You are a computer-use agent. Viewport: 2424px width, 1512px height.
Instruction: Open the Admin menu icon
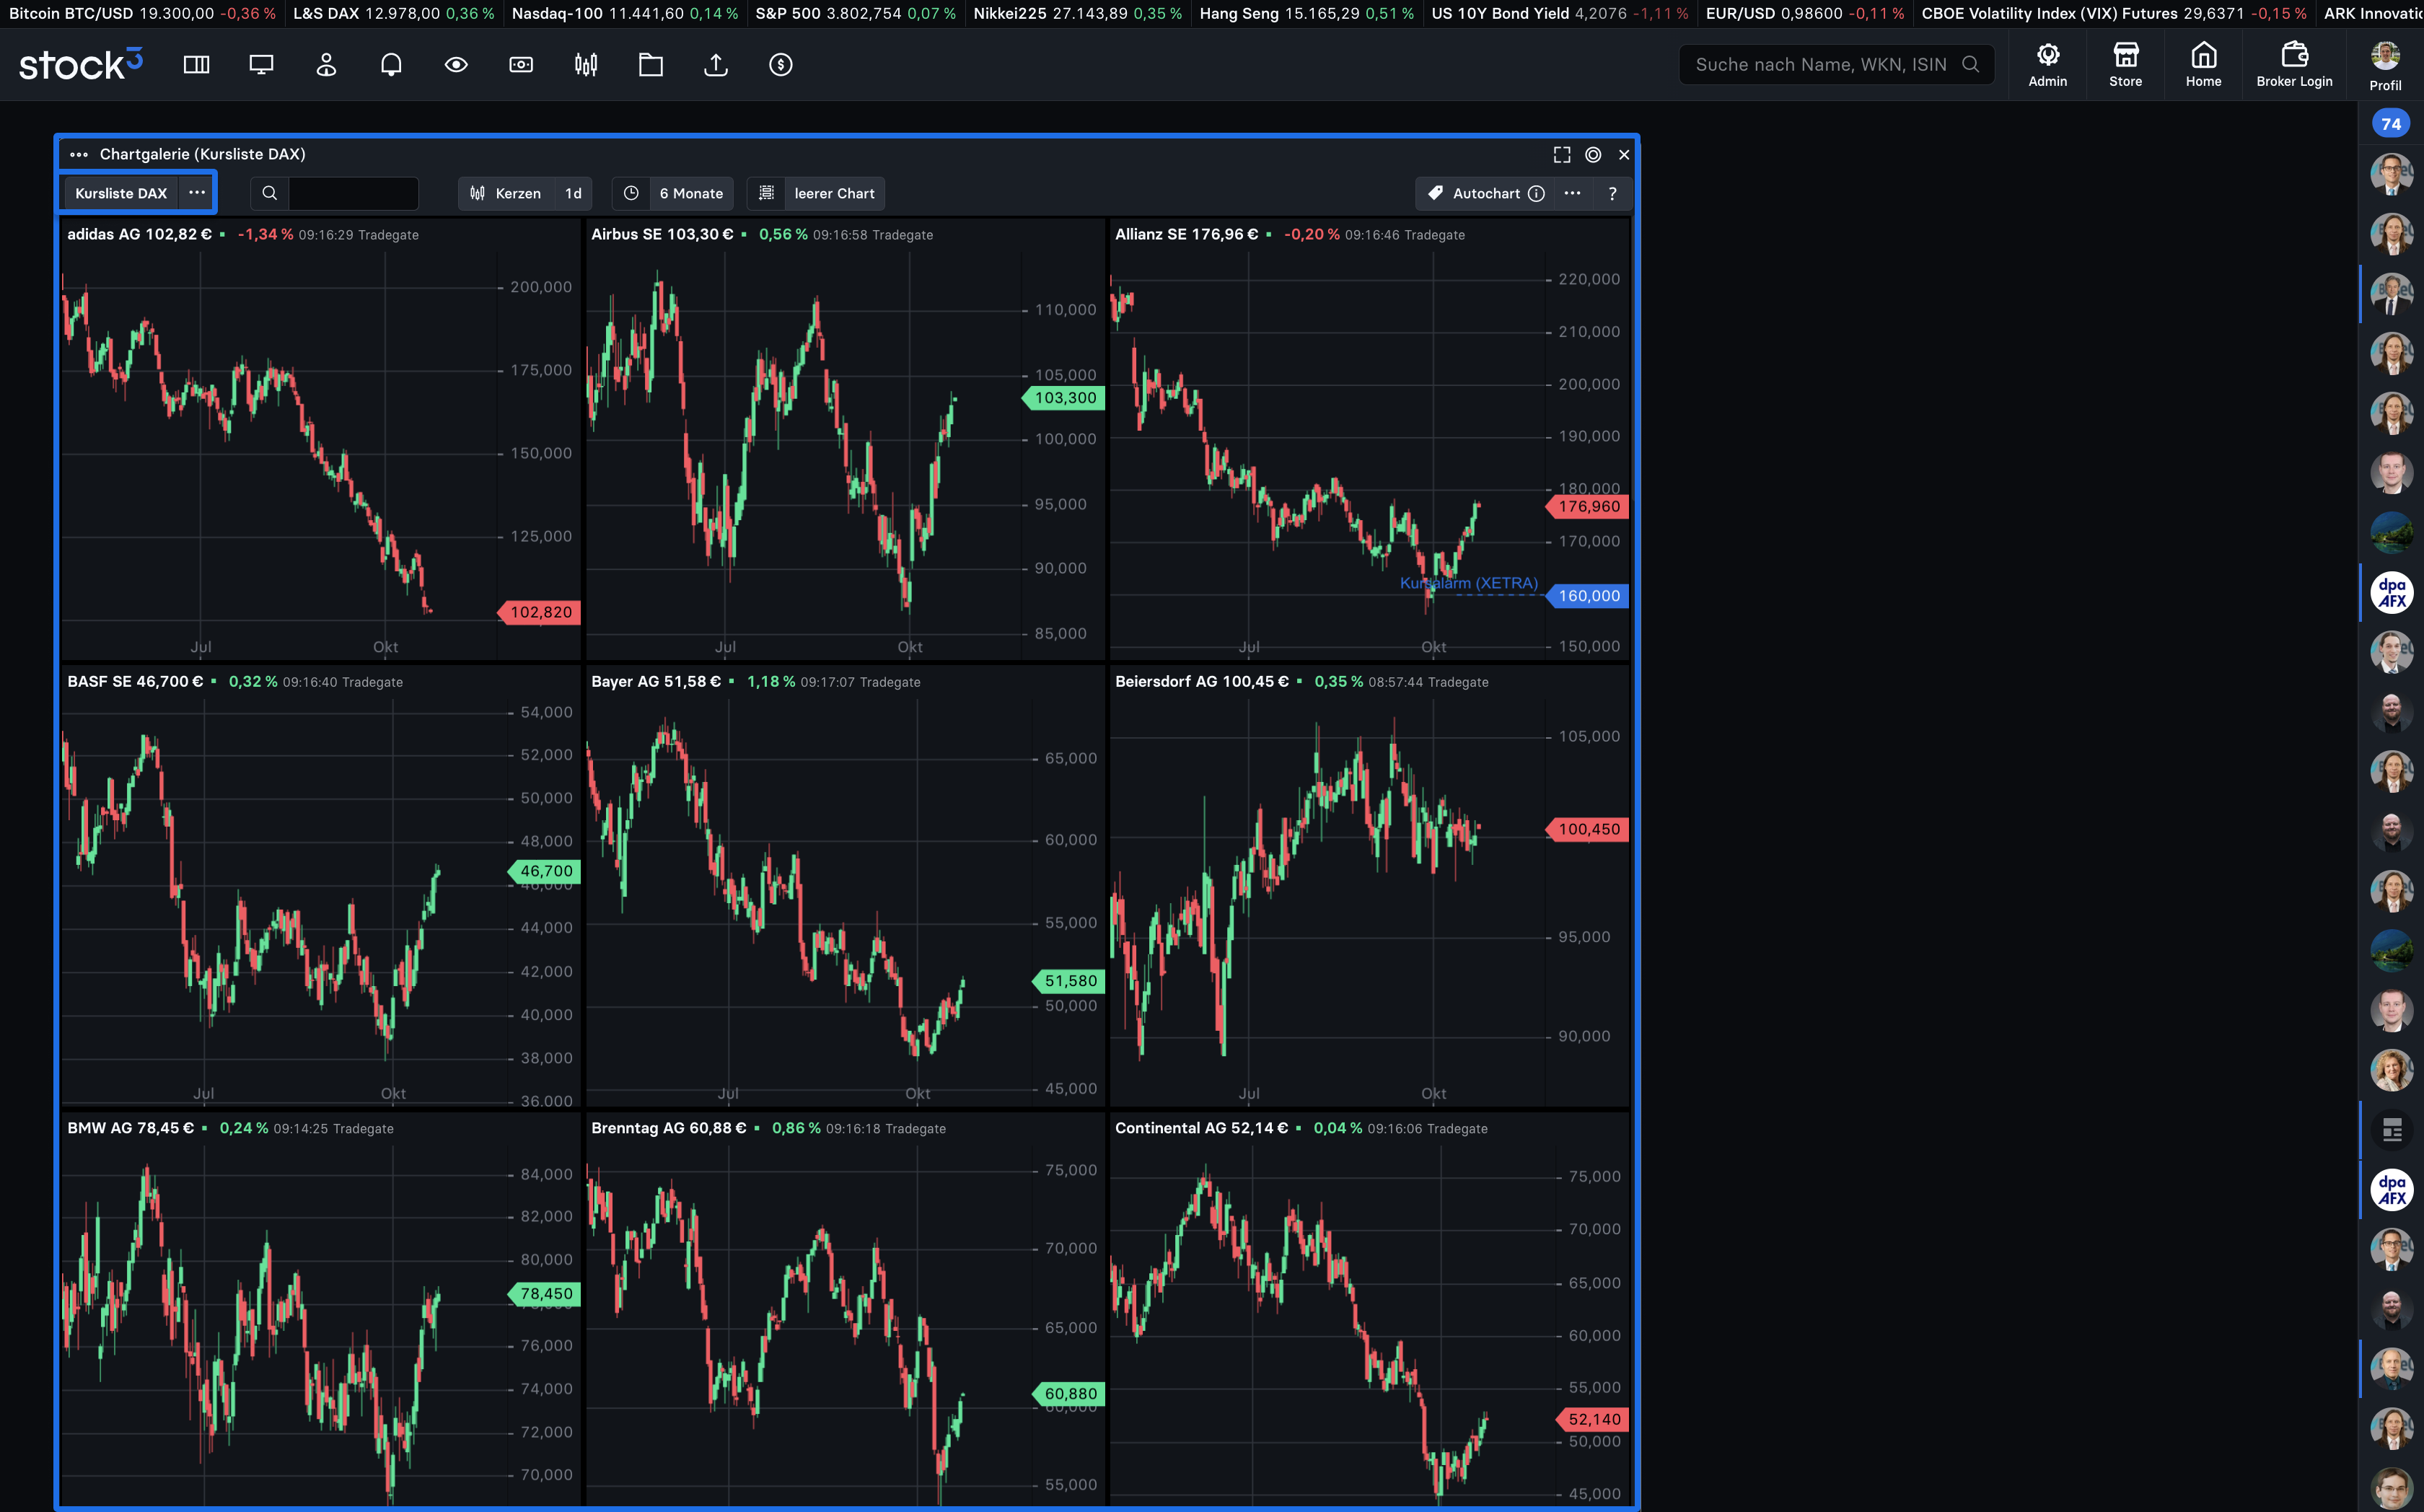[x=2047, y=65]
